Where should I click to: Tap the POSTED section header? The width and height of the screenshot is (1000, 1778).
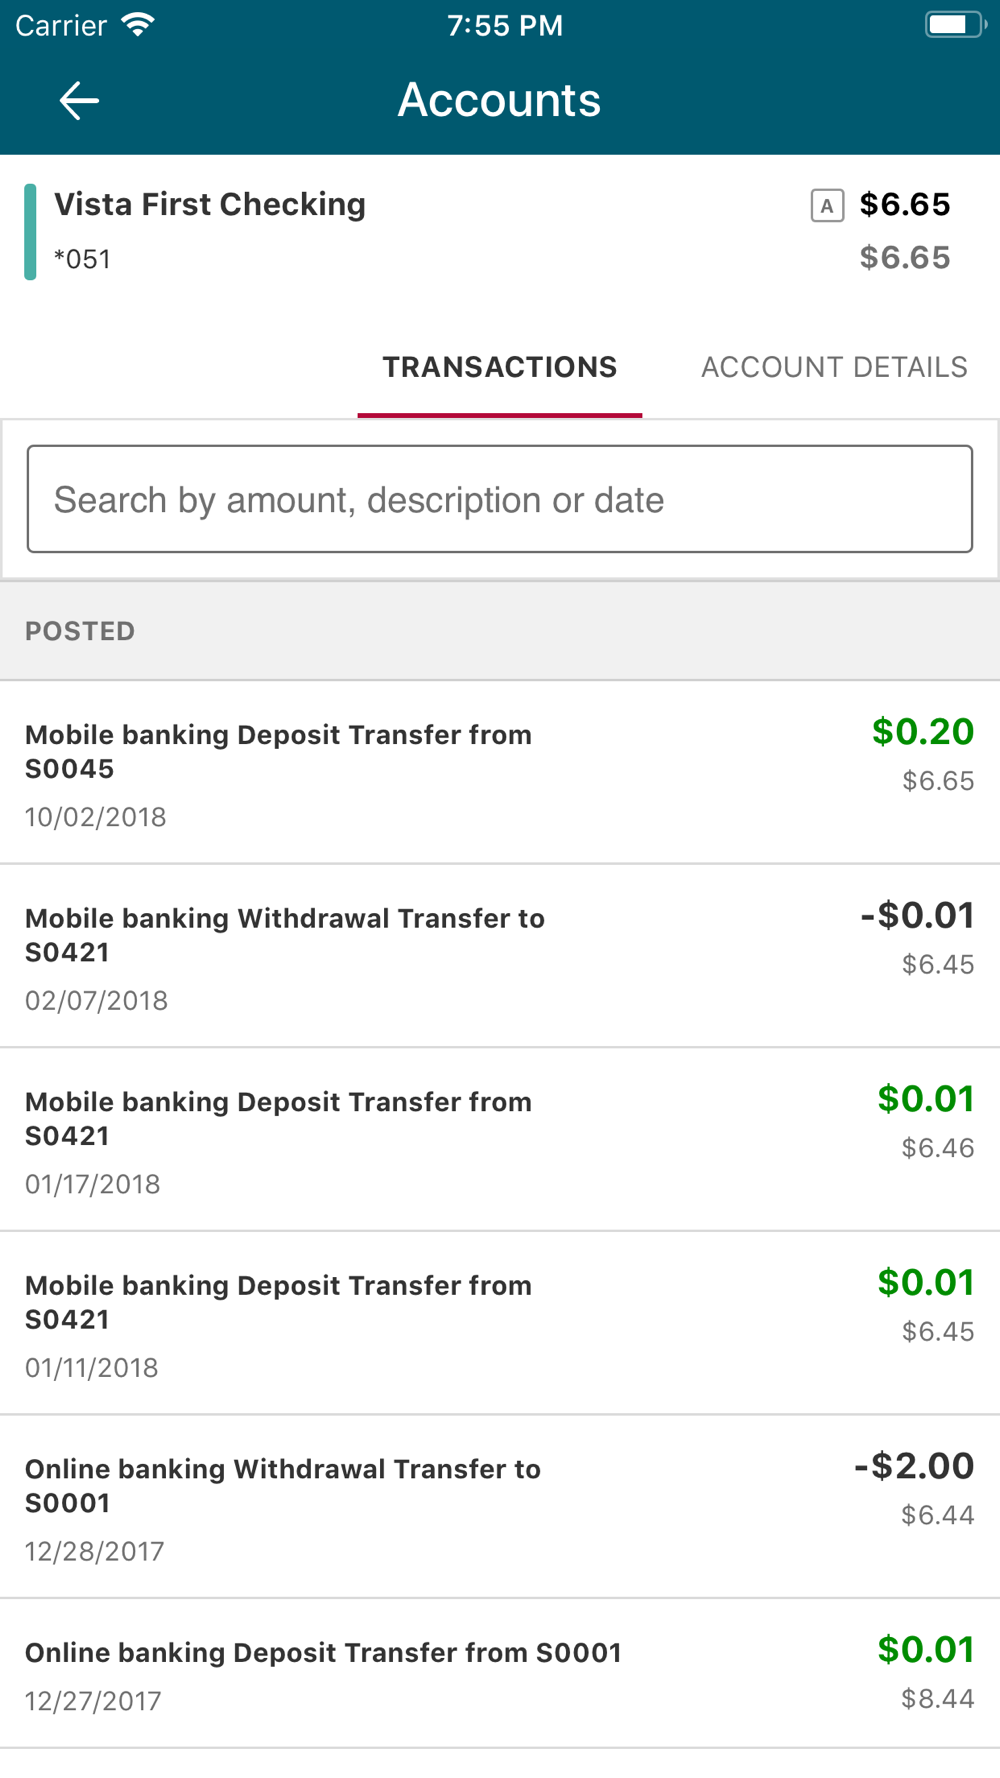(80, 631)
